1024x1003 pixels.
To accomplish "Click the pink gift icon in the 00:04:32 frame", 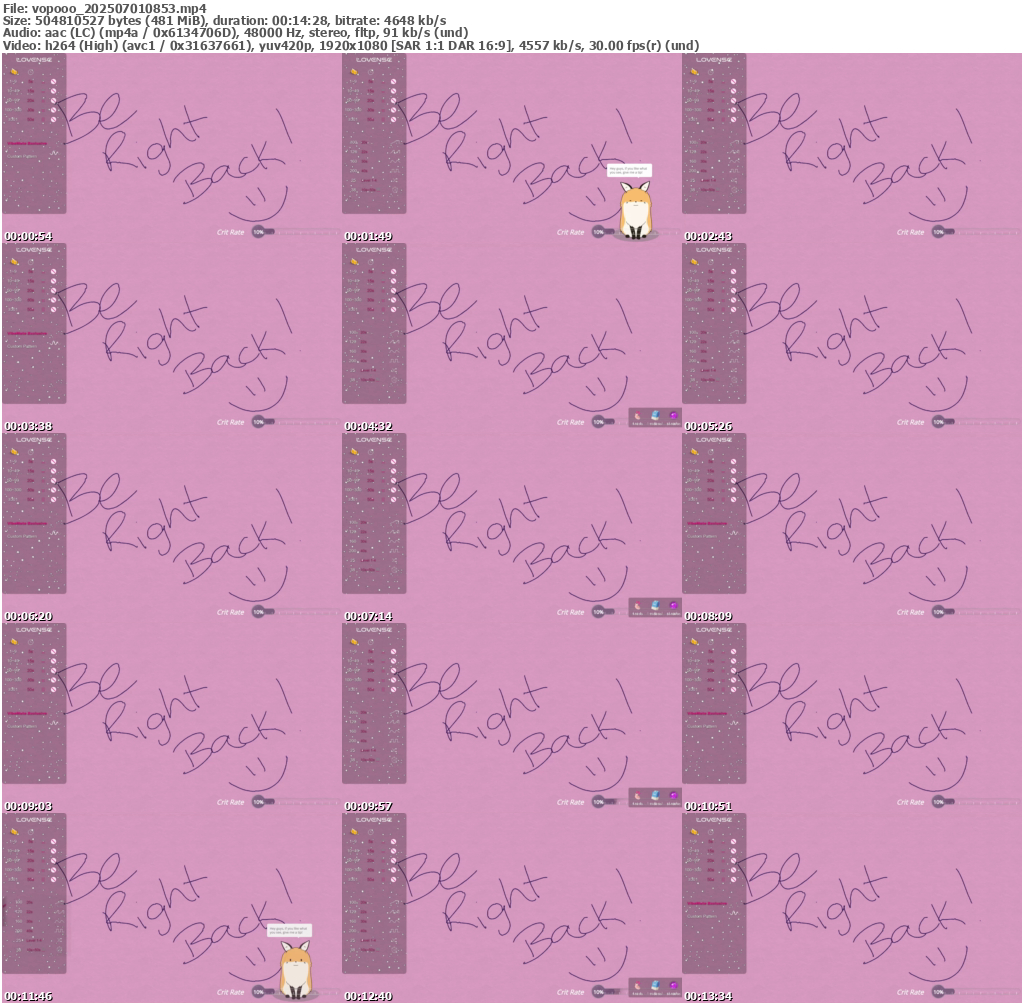I will [638, 416].
